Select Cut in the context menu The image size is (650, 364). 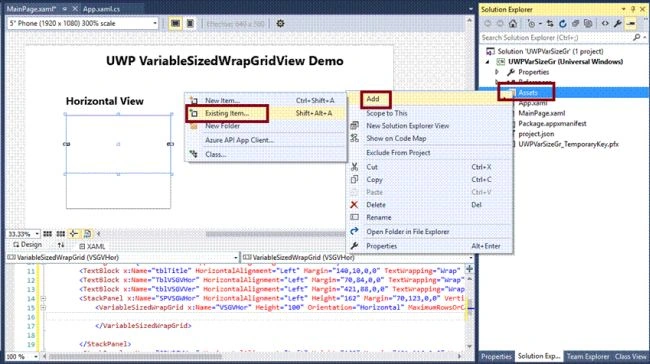[429, 167]
